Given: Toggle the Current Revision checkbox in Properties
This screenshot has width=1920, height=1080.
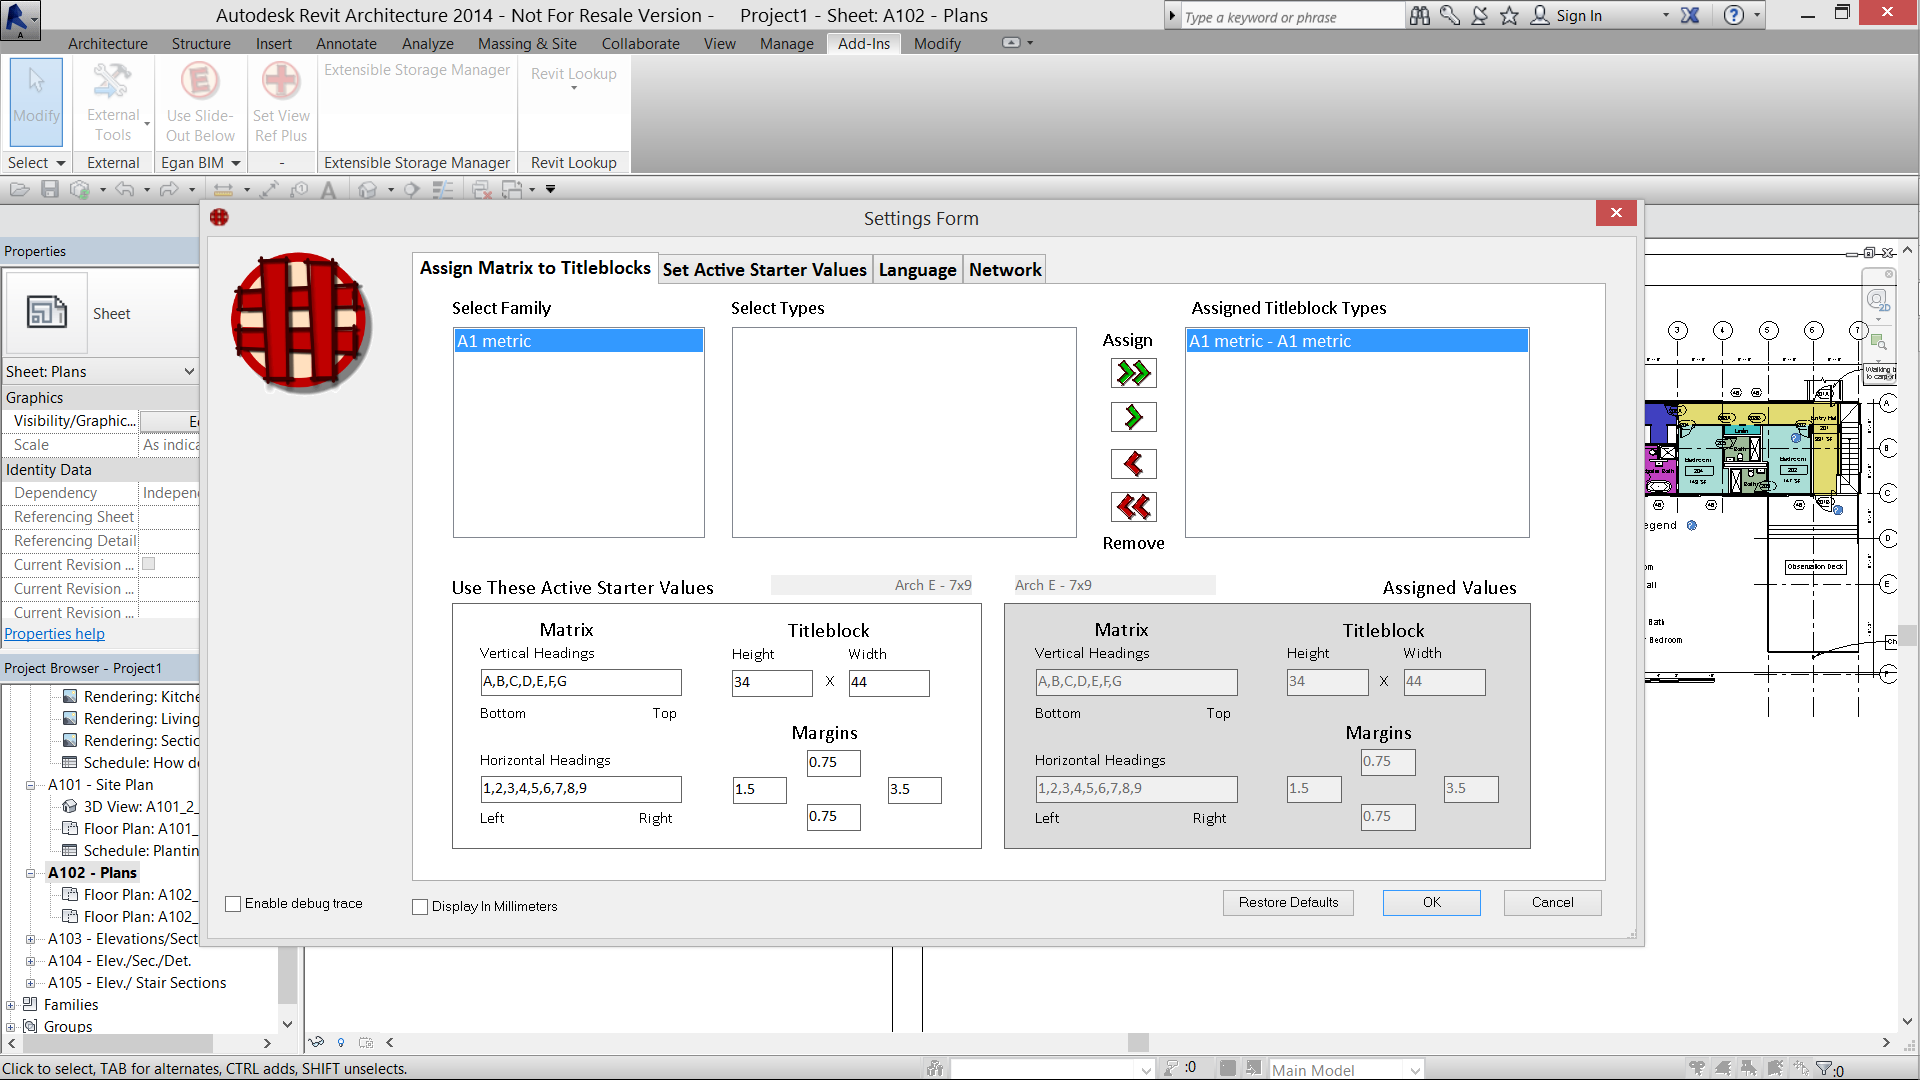Looking at the screenshot, I should pyautogui.click(x=149, y=564).
